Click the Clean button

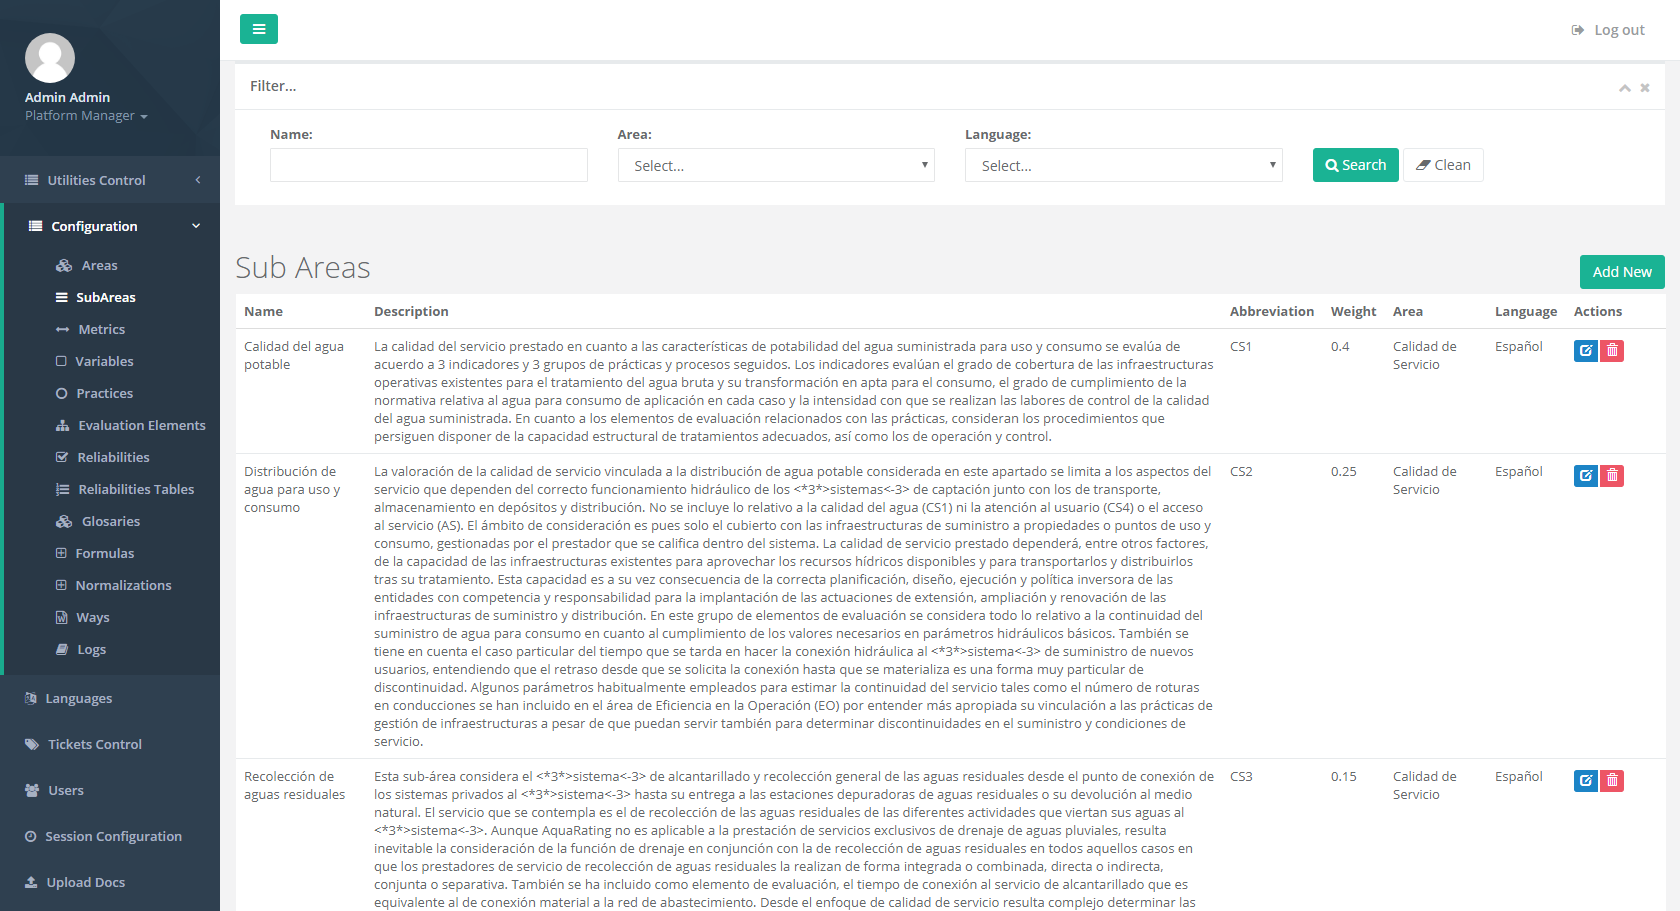click(x=1443, y=165)
